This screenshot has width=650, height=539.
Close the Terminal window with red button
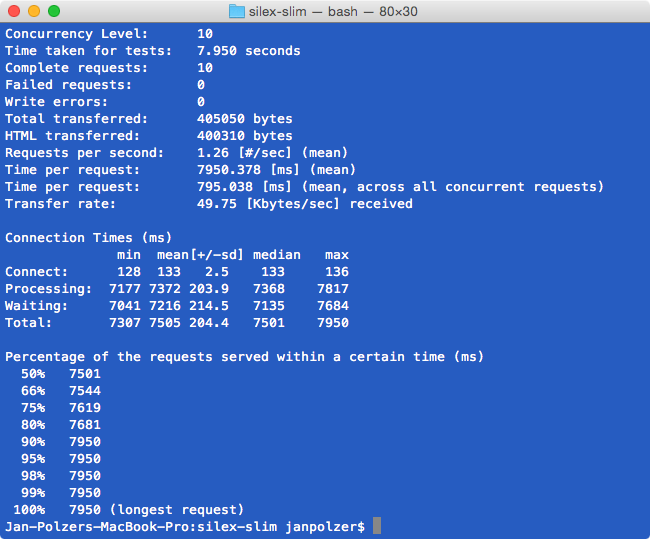pos(13,11)
